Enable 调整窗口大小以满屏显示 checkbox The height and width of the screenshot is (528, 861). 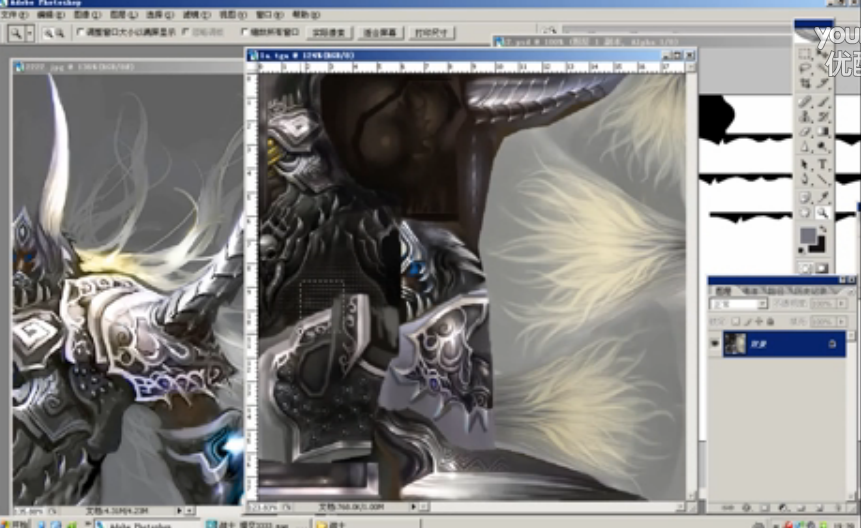pyautogui.click(x=81, y=32)
